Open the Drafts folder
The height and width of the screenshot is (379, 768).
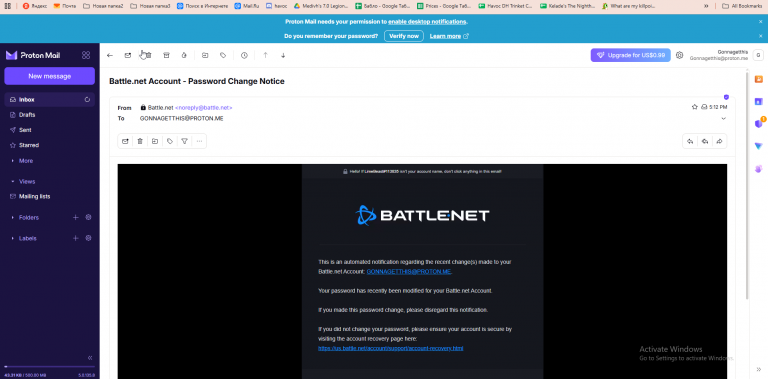click(x=49, y=115)
